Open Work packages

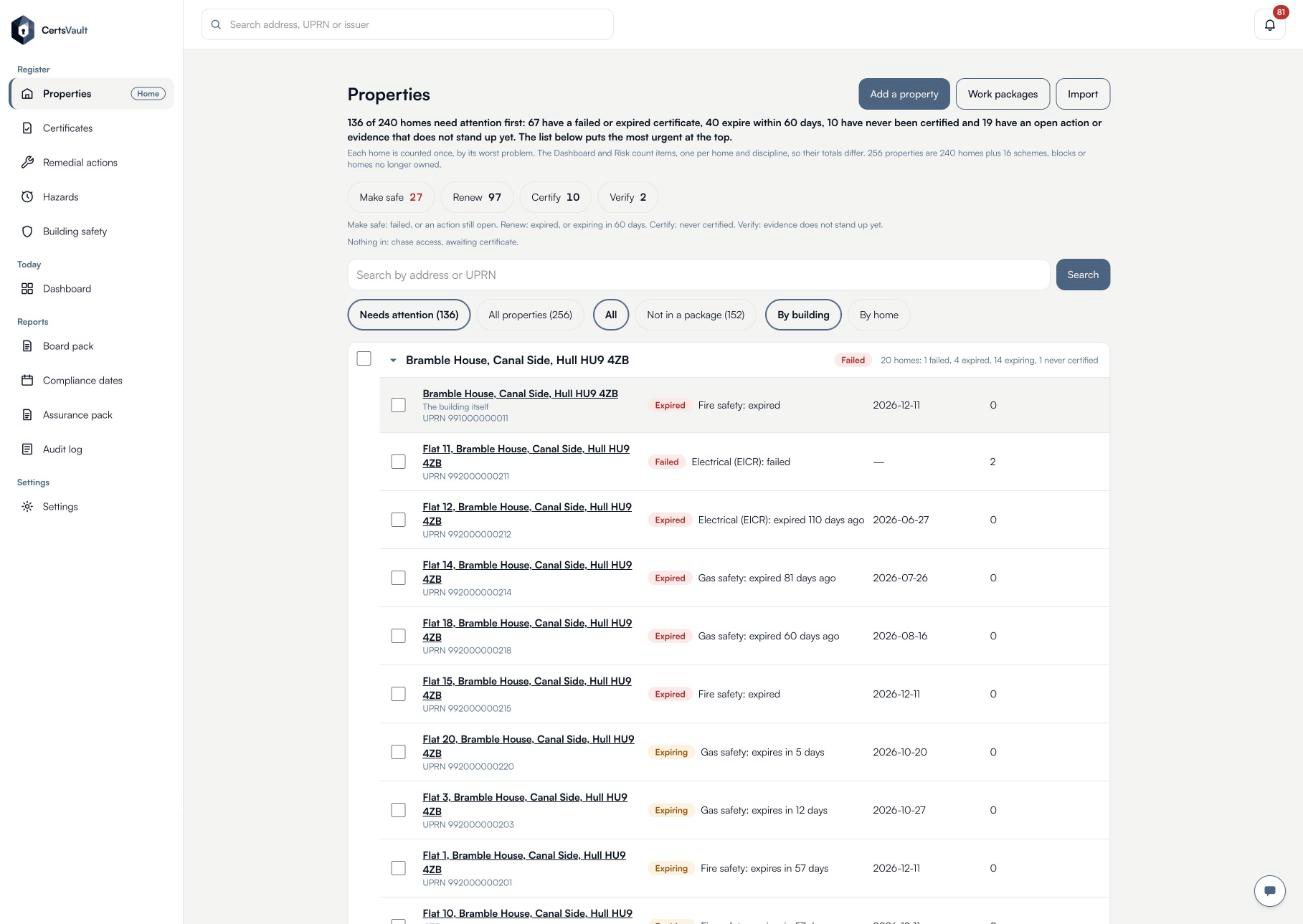pyautogui.click(x=1003, y=94)
